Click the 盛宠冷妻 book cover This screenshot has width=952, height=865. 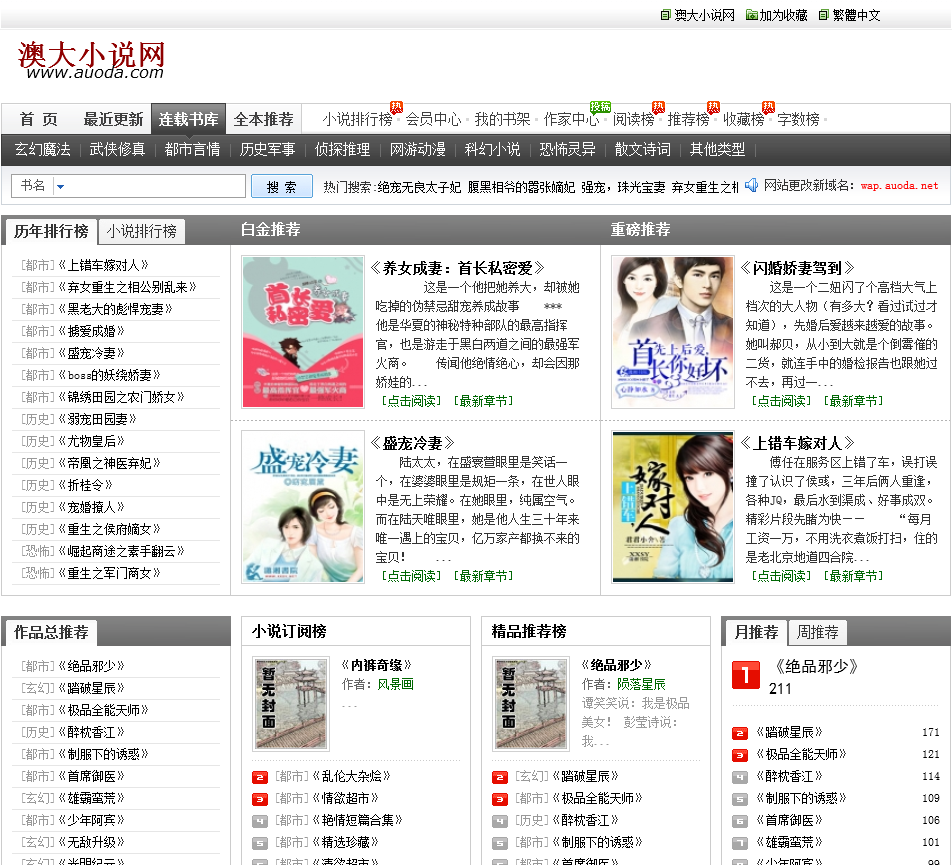click(x=303, y=507)
